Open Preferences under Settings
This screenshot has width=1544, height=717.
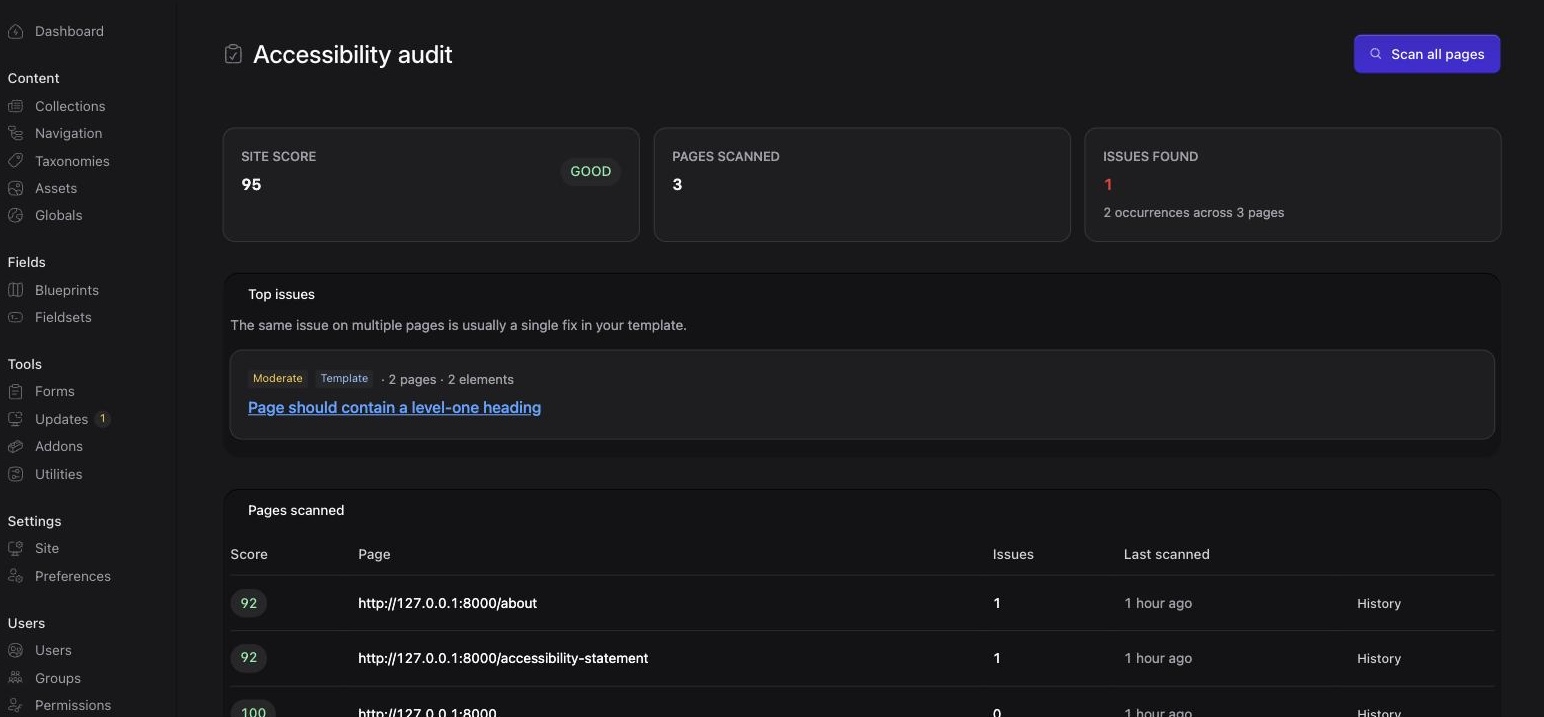pyautogui.click(x=73, y=576)
